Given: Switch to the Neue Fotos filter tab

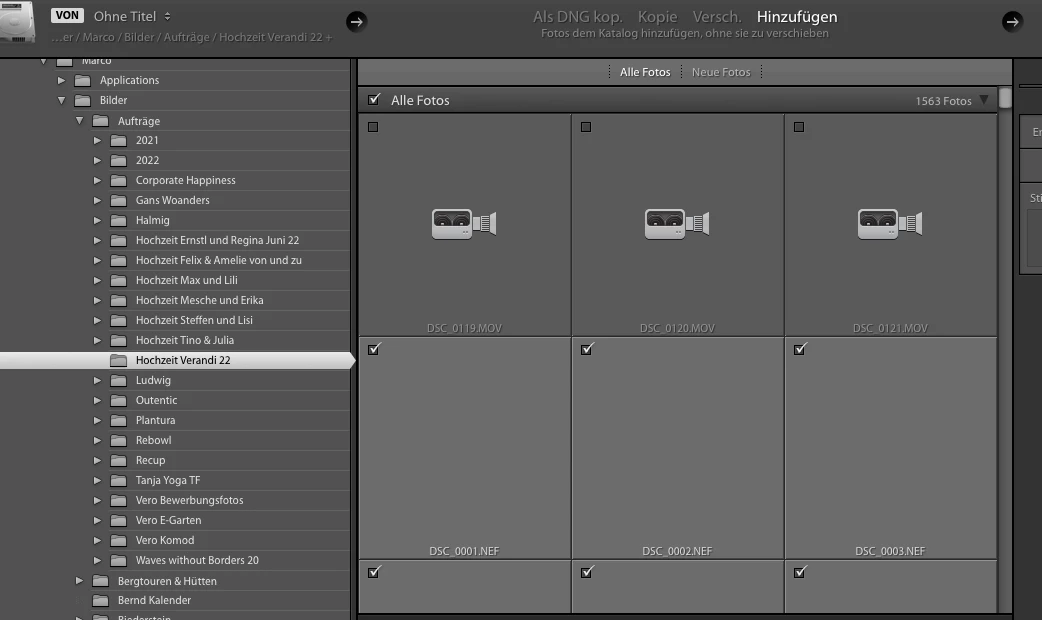Looking at the screenshot, I should click(721, 72).
